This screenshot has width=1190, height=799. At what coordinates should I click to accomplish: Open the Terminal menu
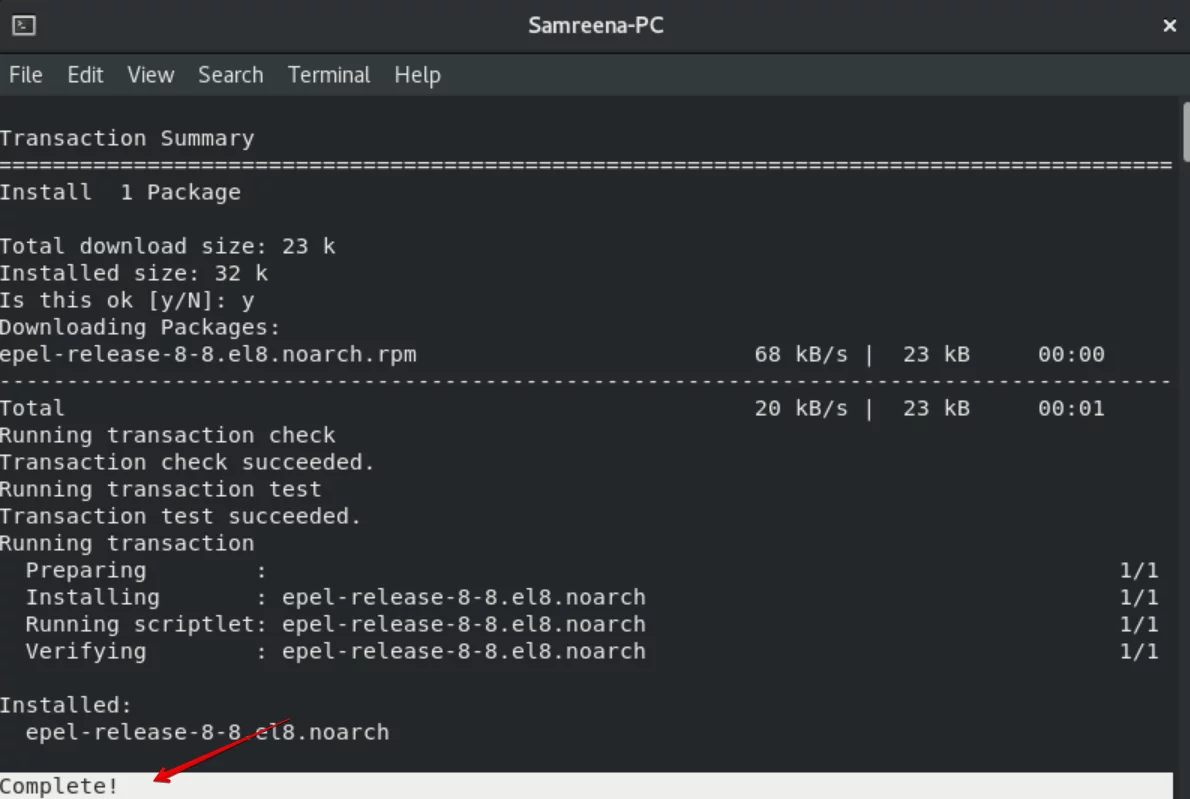[x=329, y=75]
